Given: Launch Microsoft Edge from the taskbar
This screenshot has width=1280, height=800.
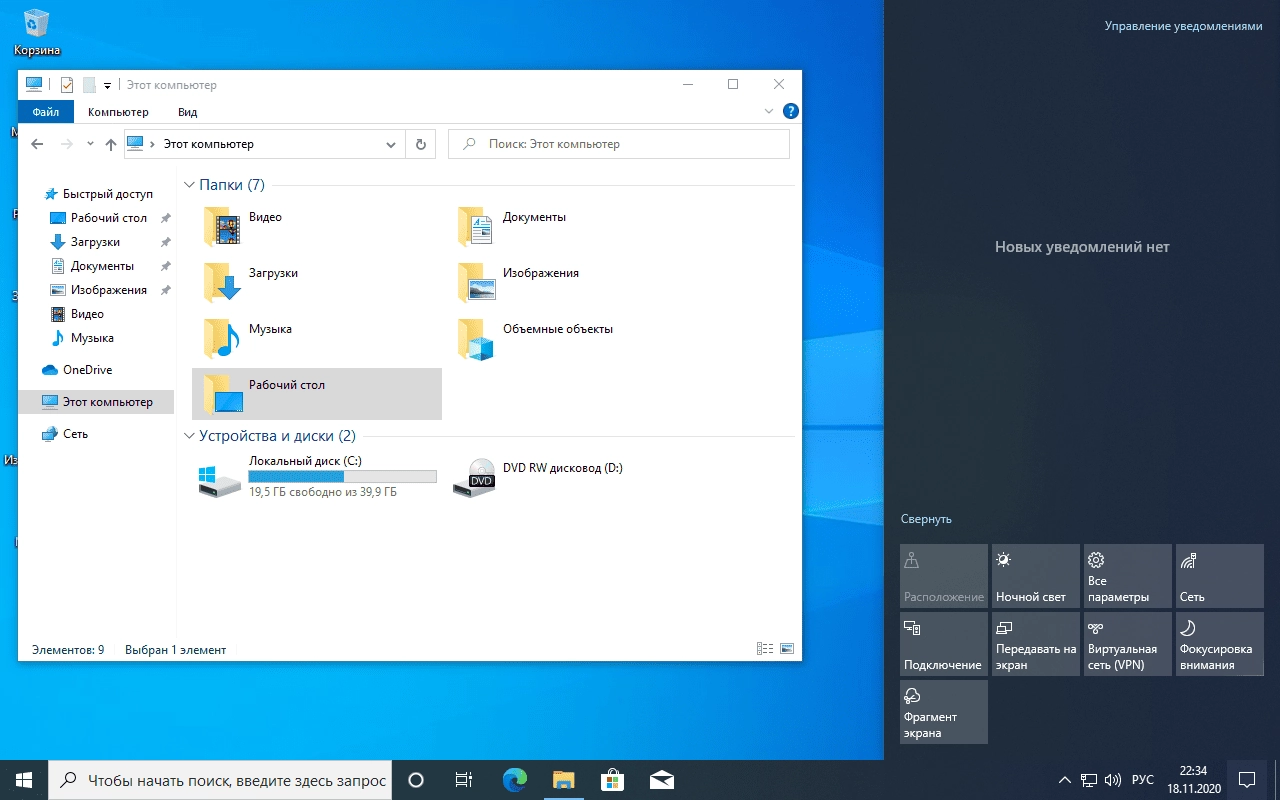Looking at the screenshot, I should (514, 779).
